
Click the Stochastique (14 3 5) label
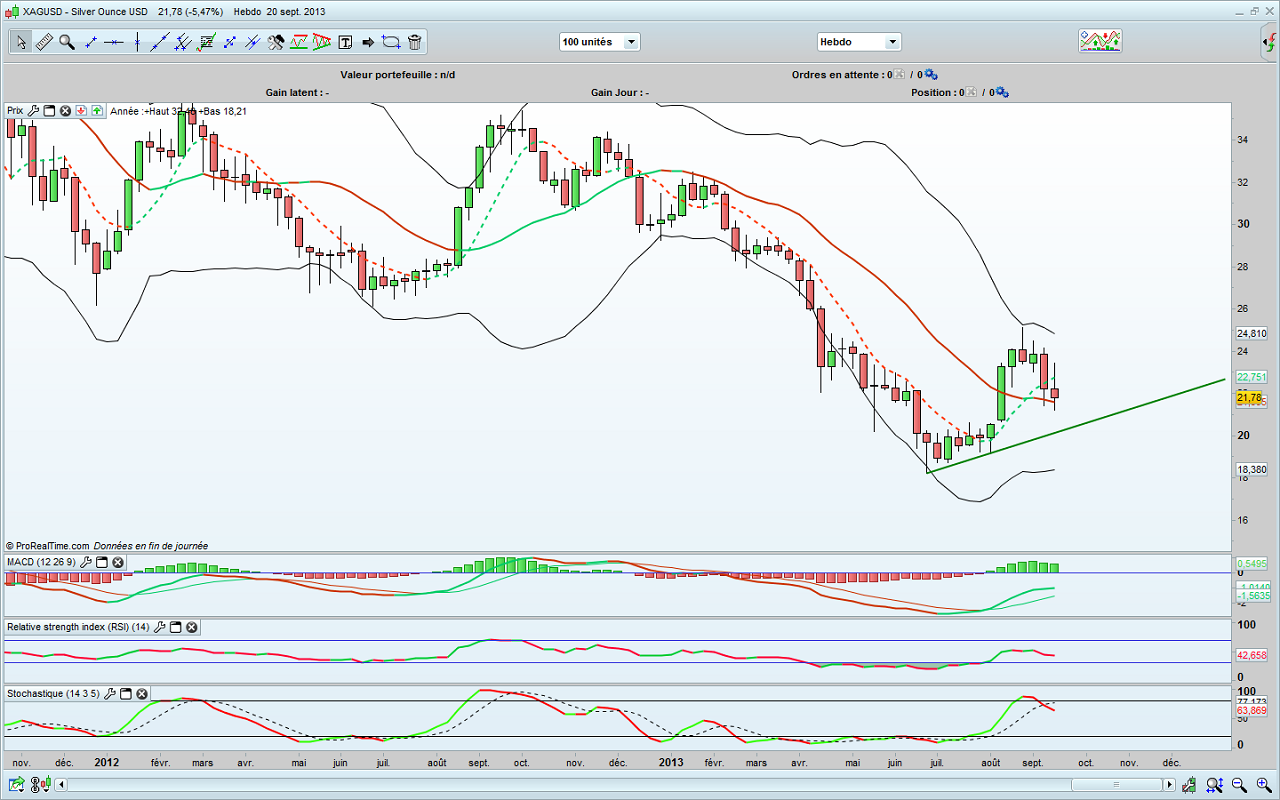[x=53, y=693]
